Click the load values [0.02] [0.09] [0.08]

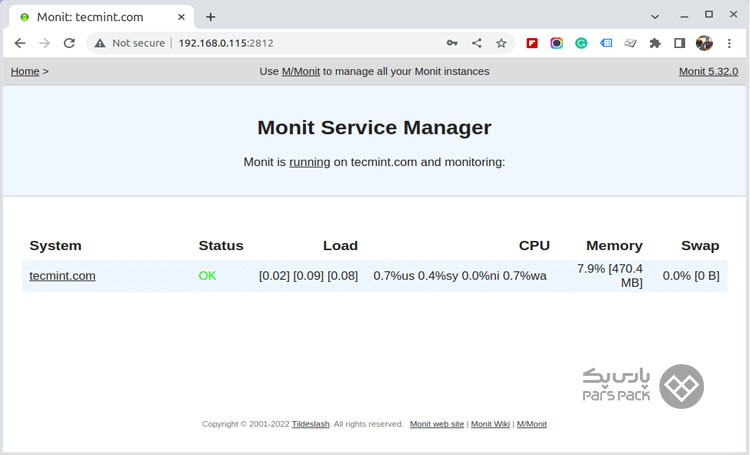308,276
